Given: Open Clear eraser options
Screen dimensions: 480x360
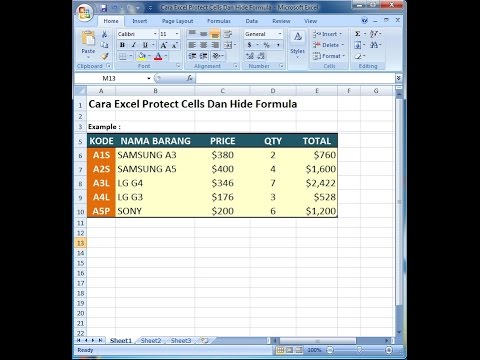Looking at the screenshot, I should (x=358, y=56).
